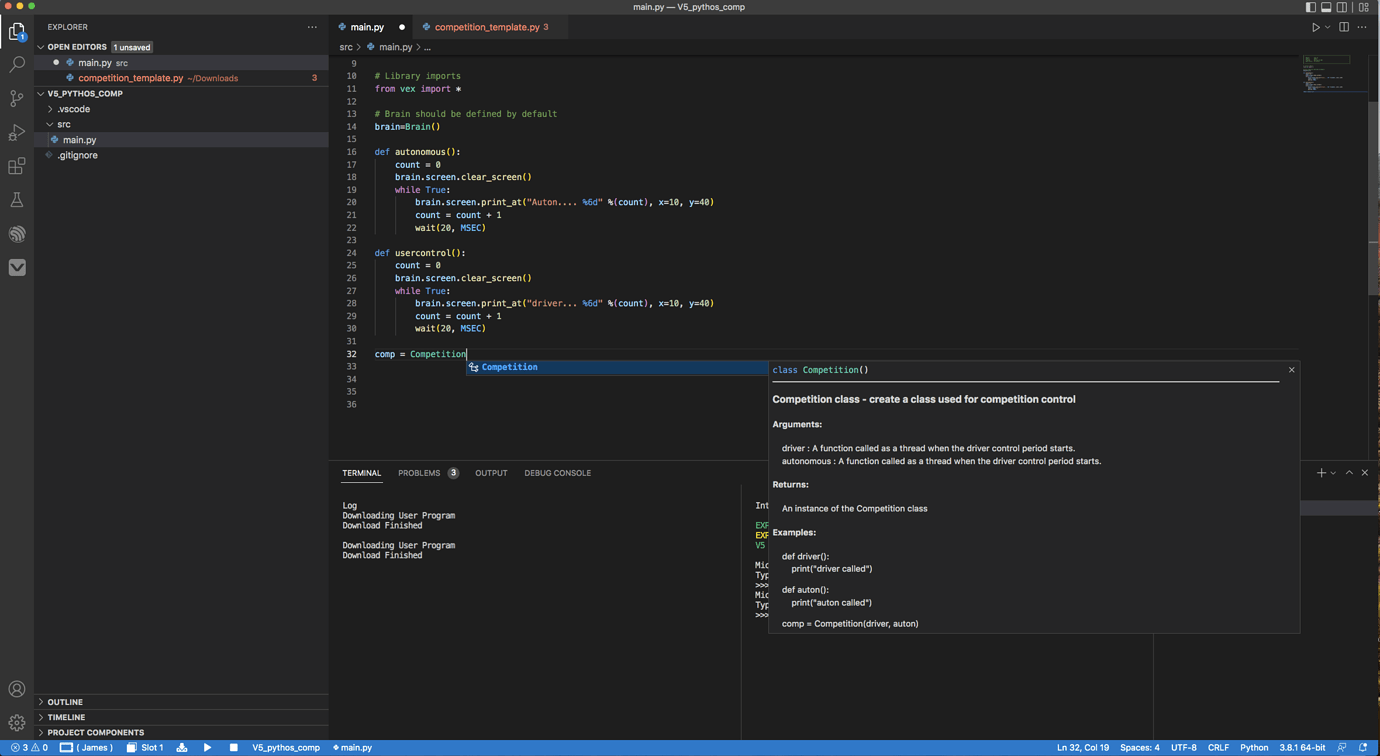The height and width of the screenshot is (756, 1380).
Task: Click the main.py label in status bar
Action: 353,748
